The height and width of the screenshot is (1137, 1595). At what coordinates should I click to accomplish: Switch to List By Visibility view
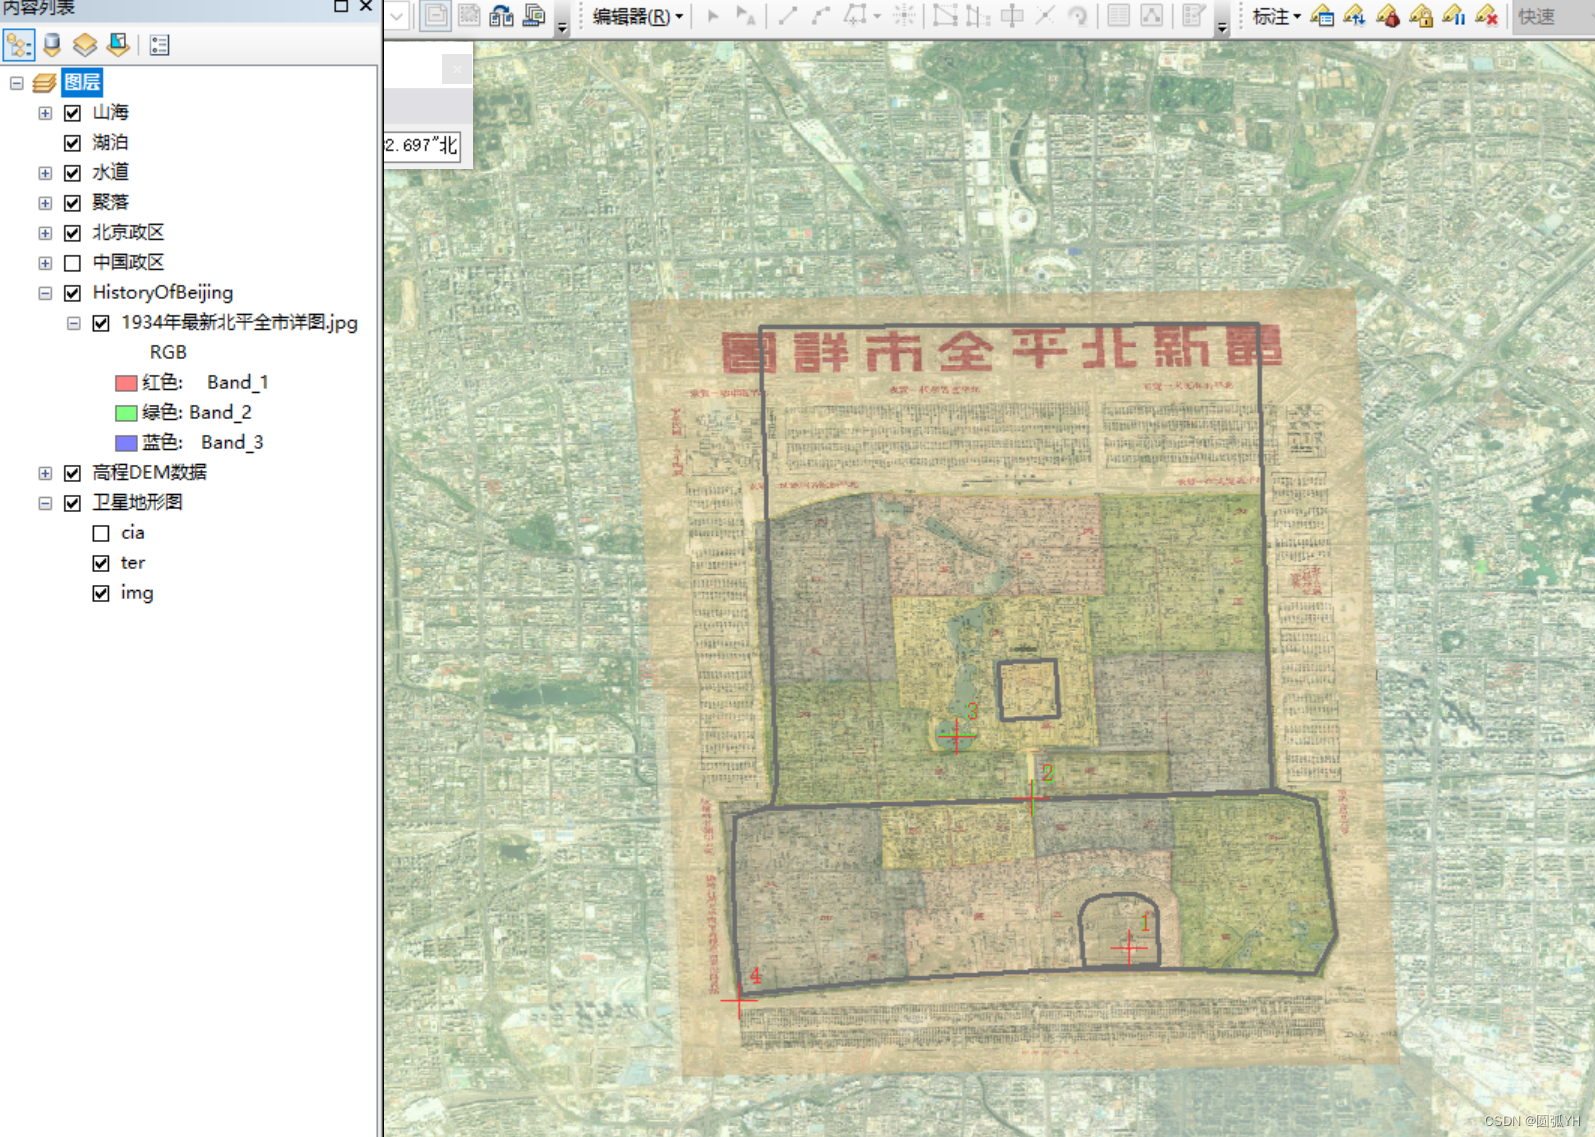[85, 44]
